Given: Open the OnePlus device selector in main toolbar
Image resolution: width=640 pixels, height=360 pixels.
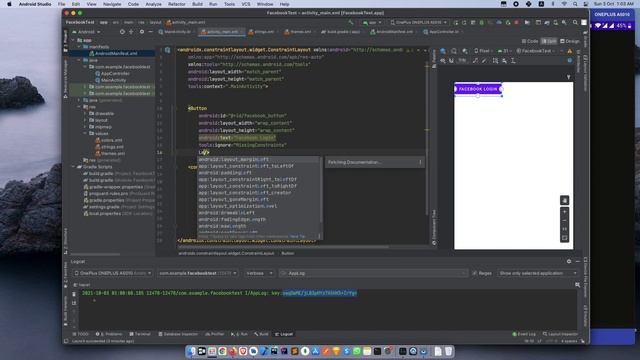Looking at the screenshot, I should tap(419, 22).
